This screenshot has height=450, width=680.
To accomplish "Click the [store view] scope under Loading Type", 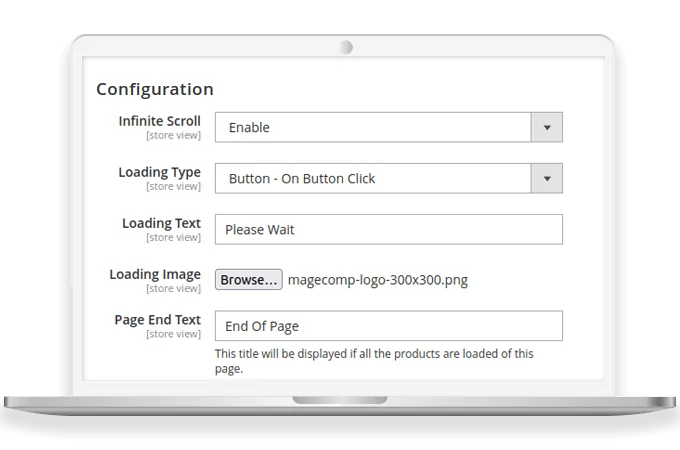I will point(173,186).
